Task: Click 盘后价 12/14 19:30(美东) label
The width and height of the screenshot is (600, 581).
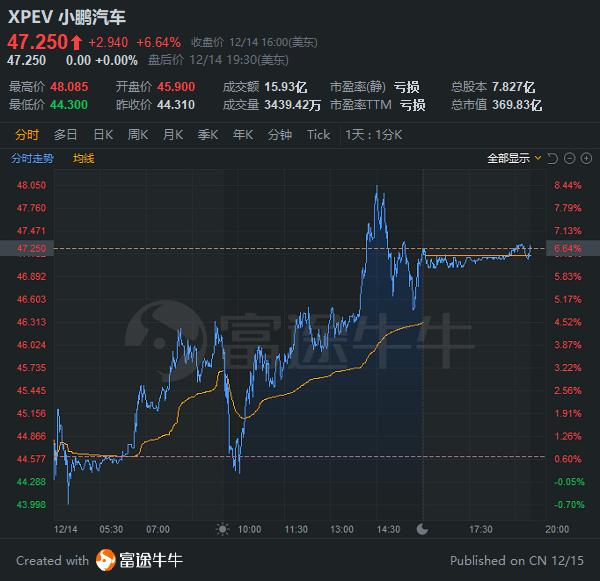Action: [218, 60]
